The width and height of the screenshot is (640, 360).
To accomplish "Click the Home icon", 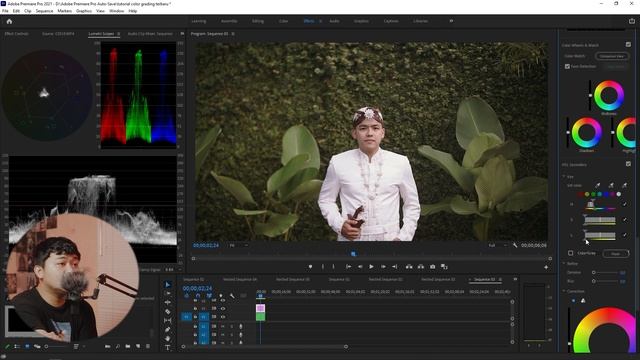I will [9, 21].
